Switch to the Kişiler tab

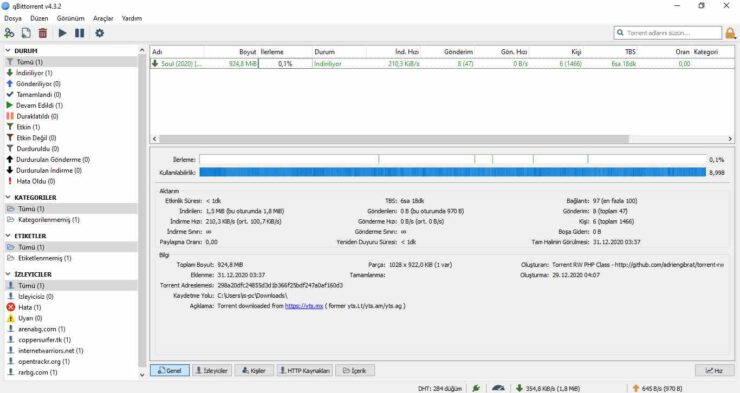pyautogui.click(x=254, y=371)
